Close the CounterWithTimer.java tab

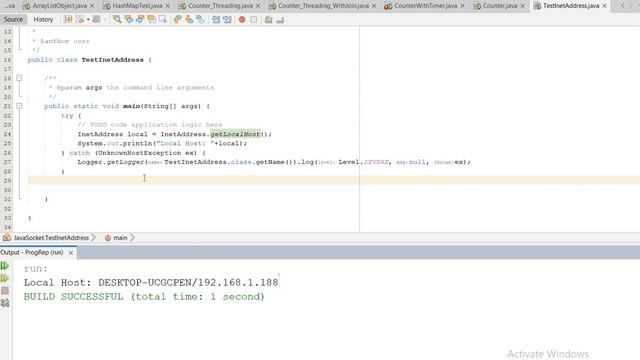462,6
